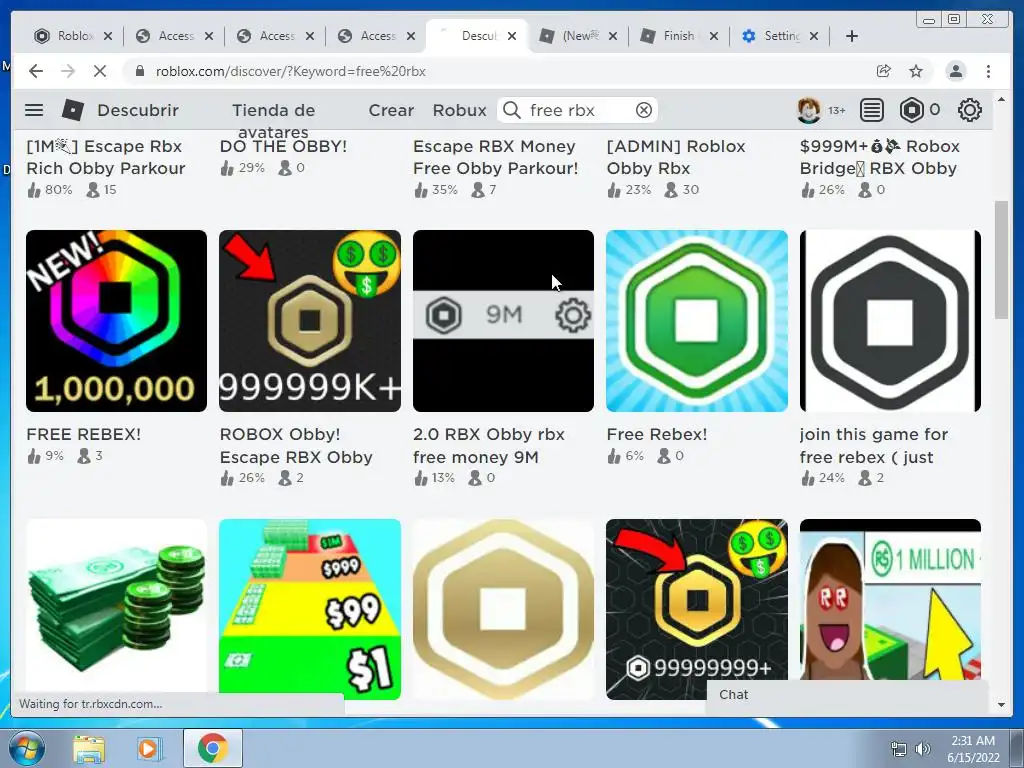Open 'join this game for free rebex' title
The height and width of the screenshot is (768, 1024).
pos(874,445)
